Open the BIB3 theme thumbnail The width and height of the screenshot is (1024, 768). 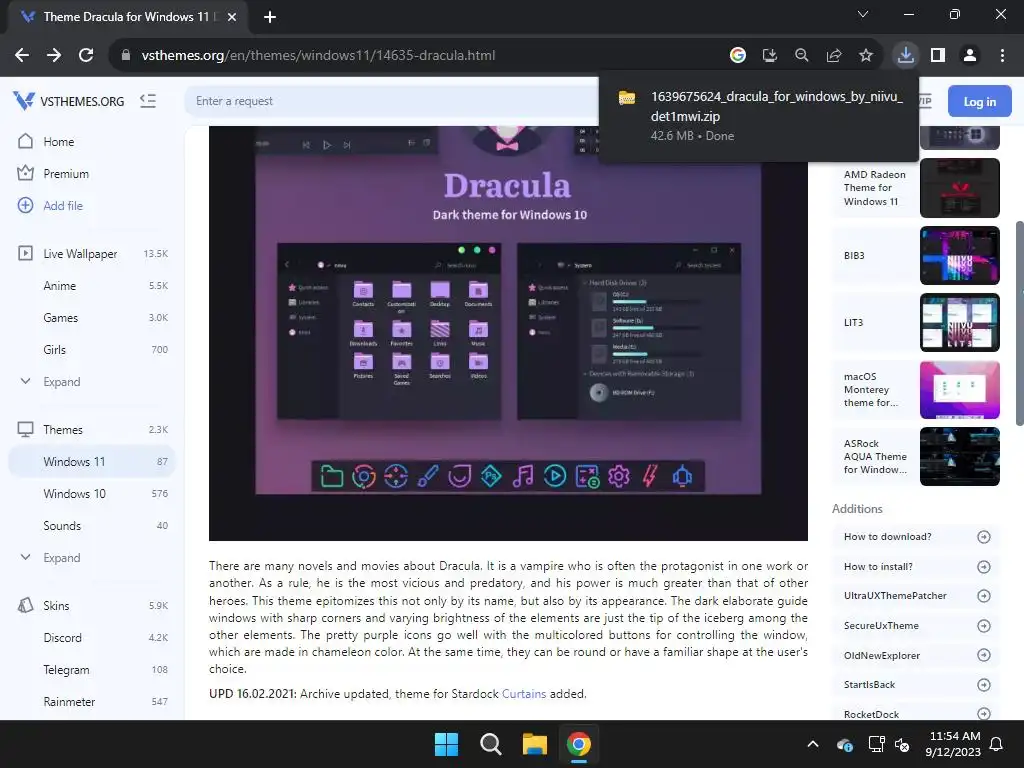pyautogui.click(x=959, y=255)
